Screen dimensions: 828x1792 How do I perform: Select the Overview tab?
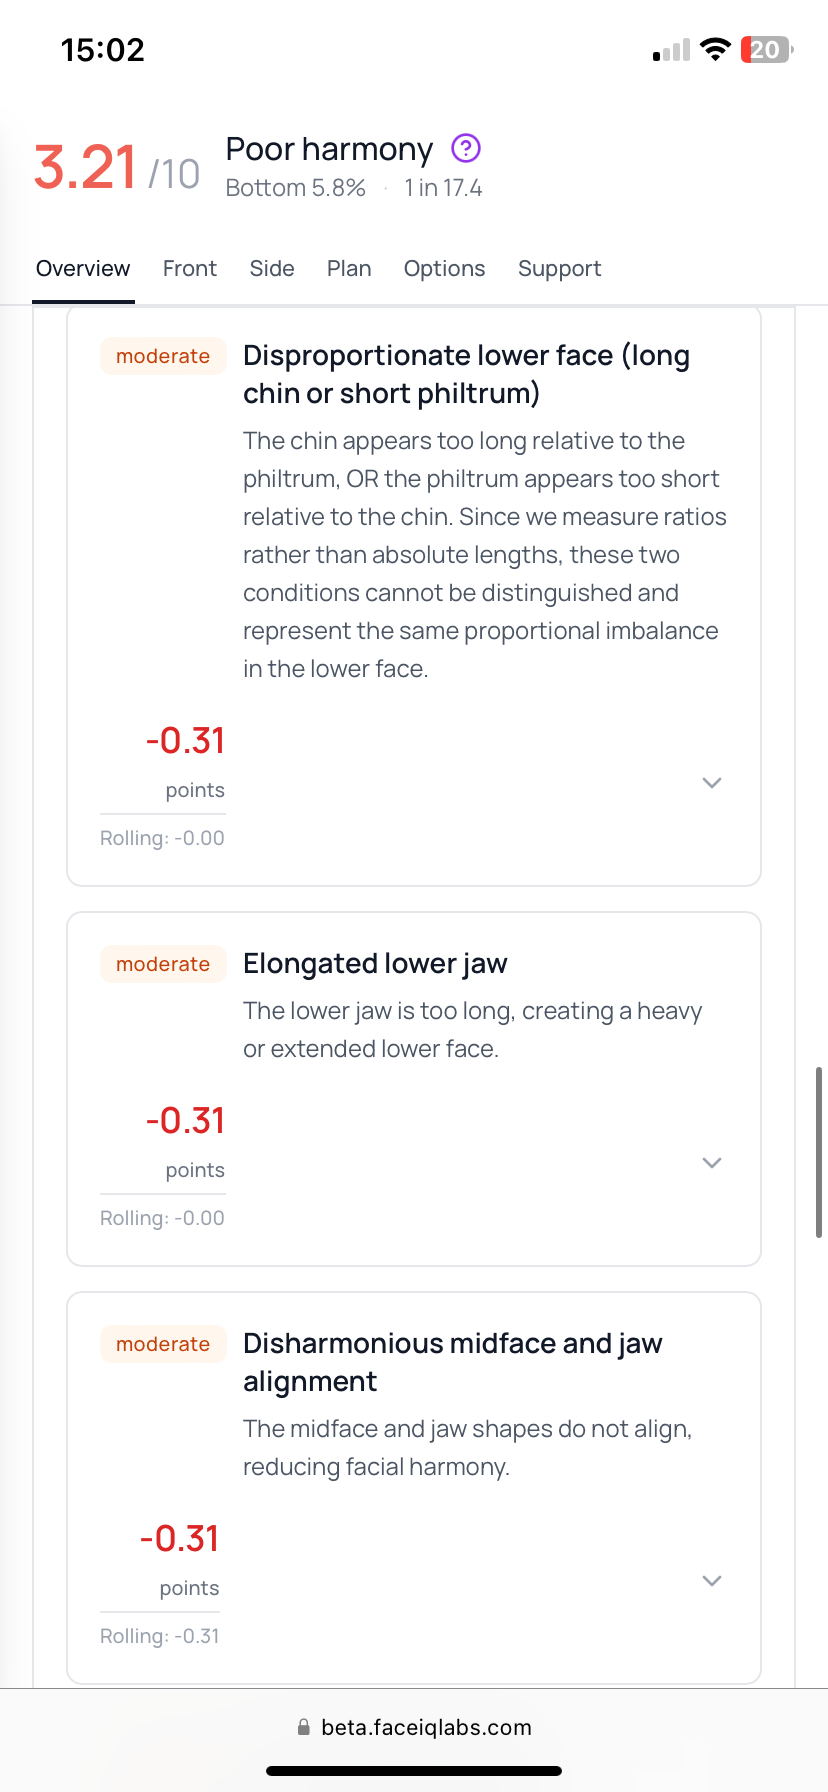[x=83, y=269]
